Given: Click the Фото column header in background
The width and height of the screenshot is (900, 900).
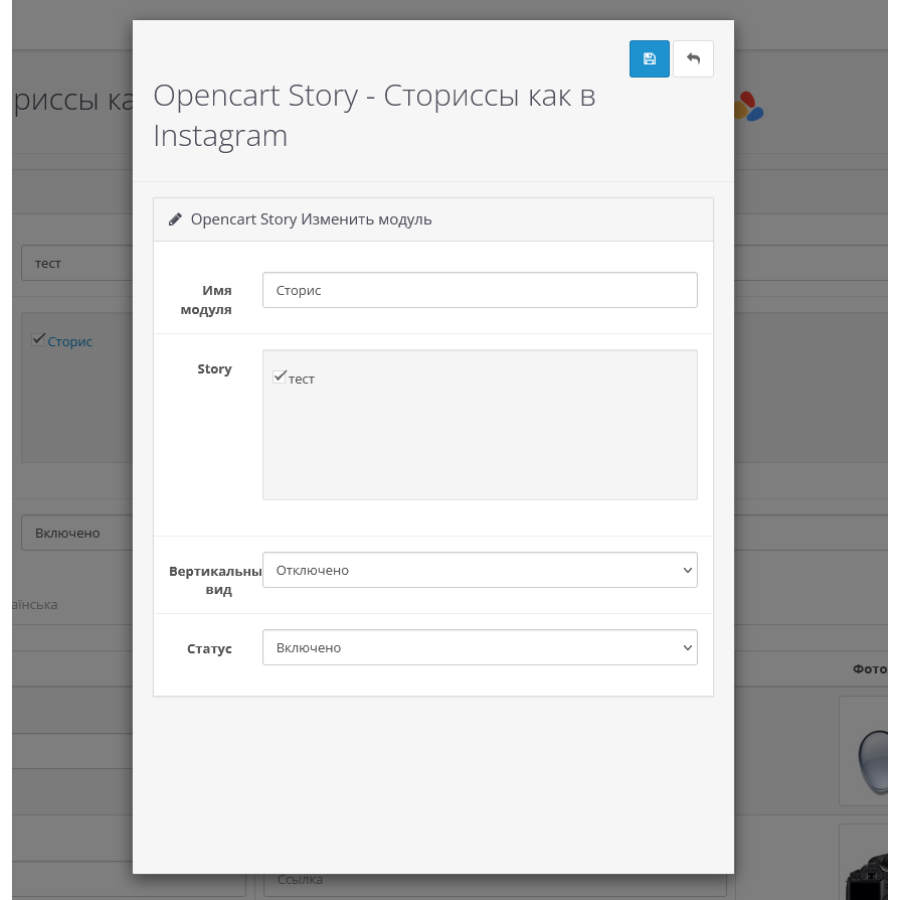Looking at the screenshot, I should click(870, 669).
